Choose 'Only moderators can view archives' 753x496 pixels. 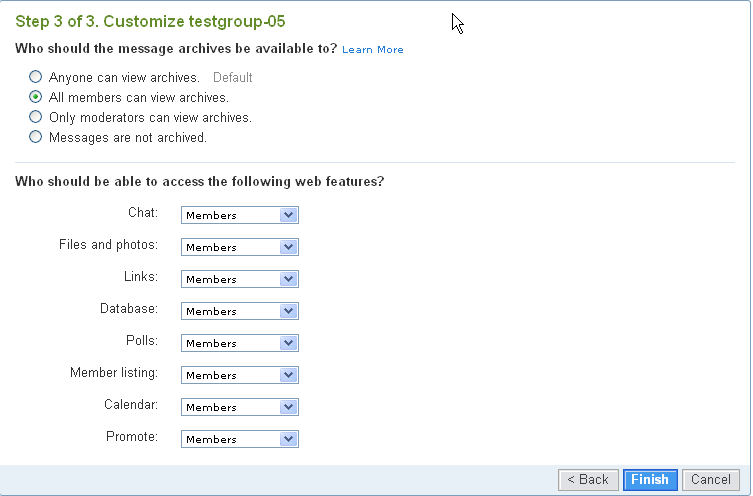(x=36, y=117)
